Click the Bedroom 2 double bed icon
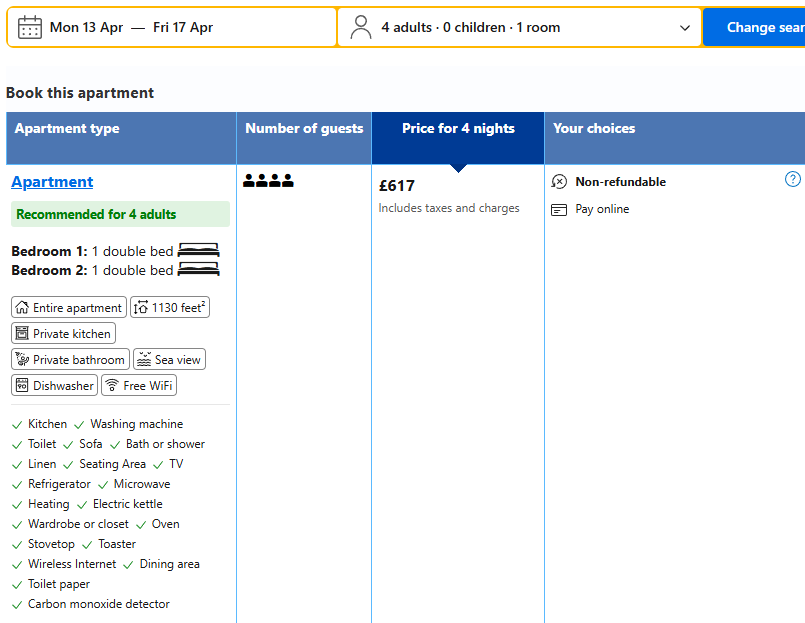 (x=199, y=269)
